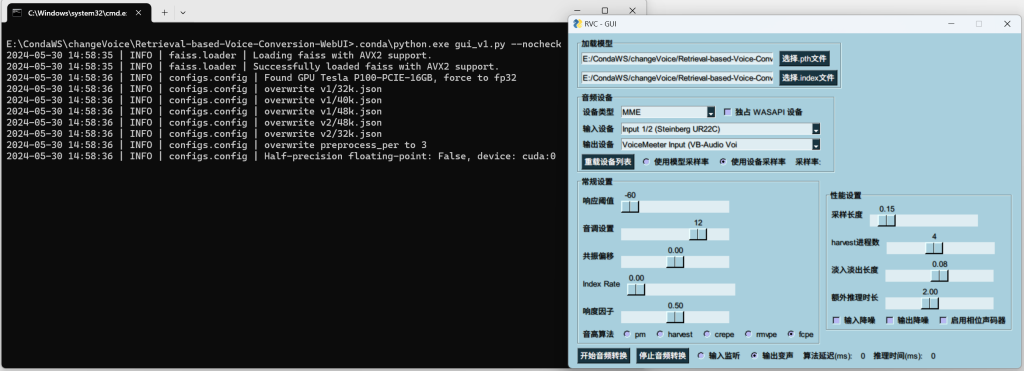Click the gui_v1.py --nocheck command line
This screenshot has height=371, width=1024.
click(x=284, y=44)
